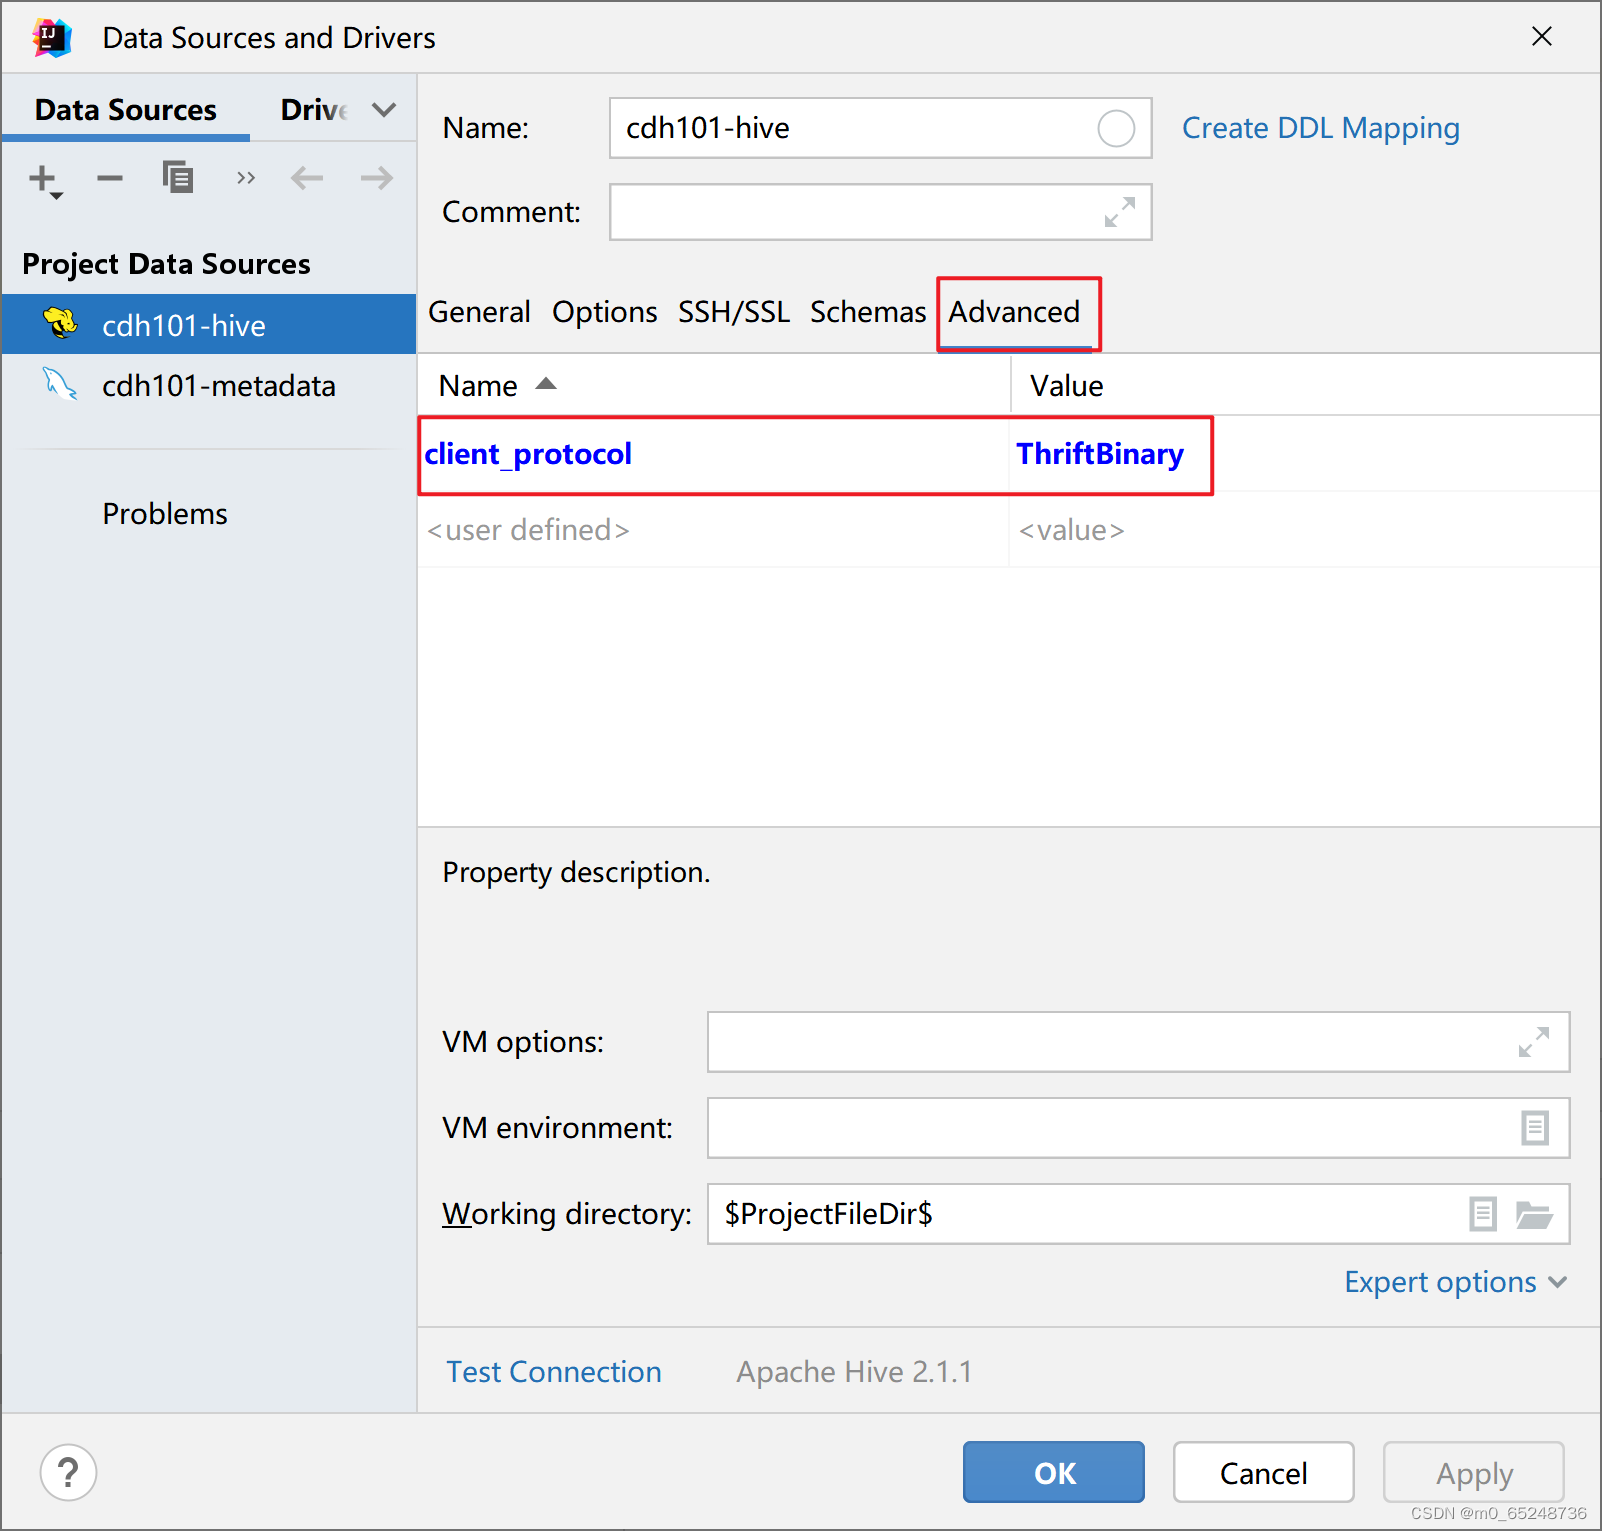Image resolution: width=1602 pixels, height=1531 pixels.
Task: Click the Cancel button
Action: 1264,1472
